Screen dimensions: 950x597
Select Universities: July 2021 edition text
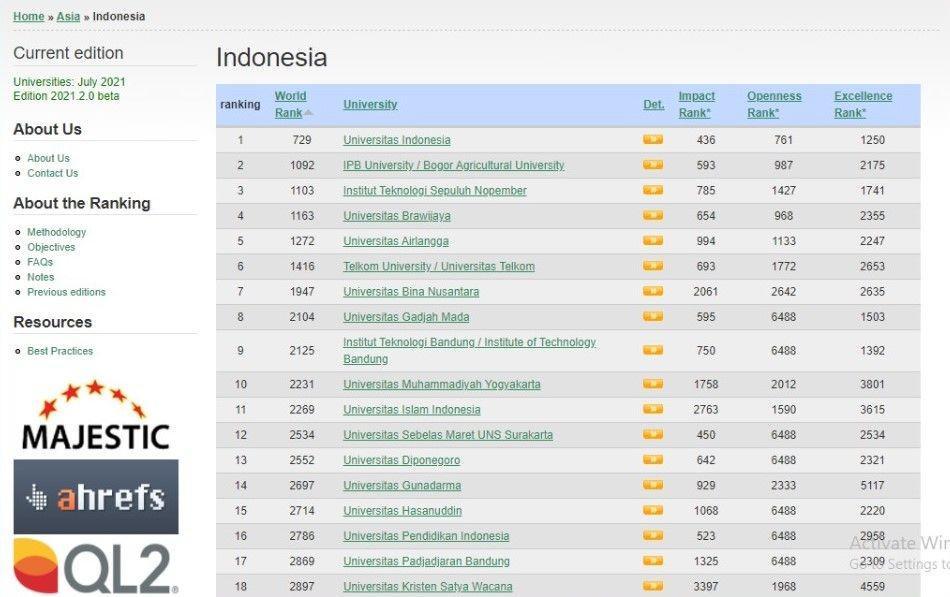coord(69,82)
